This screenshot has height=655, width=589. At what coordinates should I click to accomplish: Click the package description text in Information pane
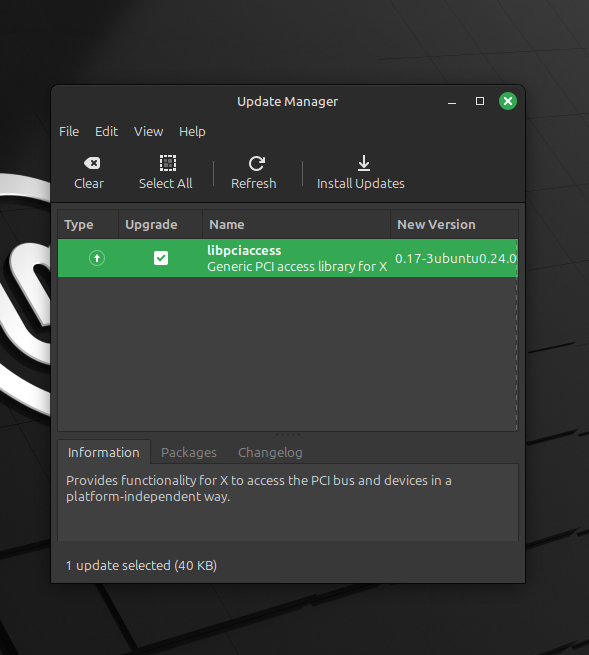[x=259, y=488]
